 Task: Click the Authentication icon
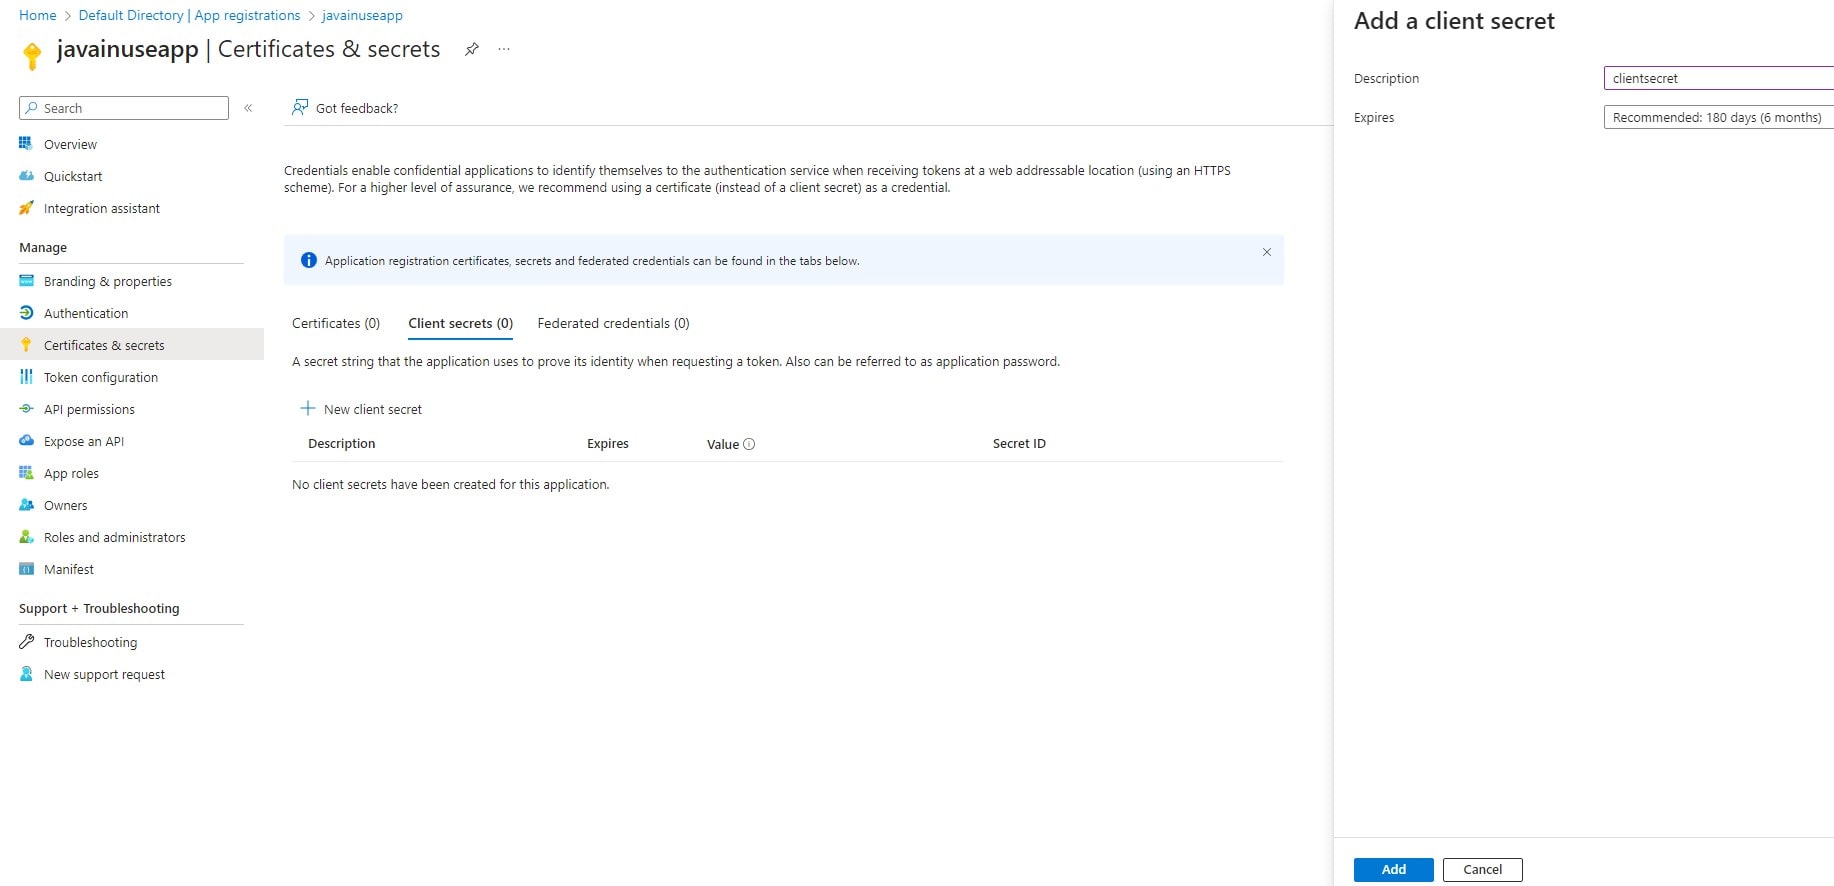tap(26, 313)
